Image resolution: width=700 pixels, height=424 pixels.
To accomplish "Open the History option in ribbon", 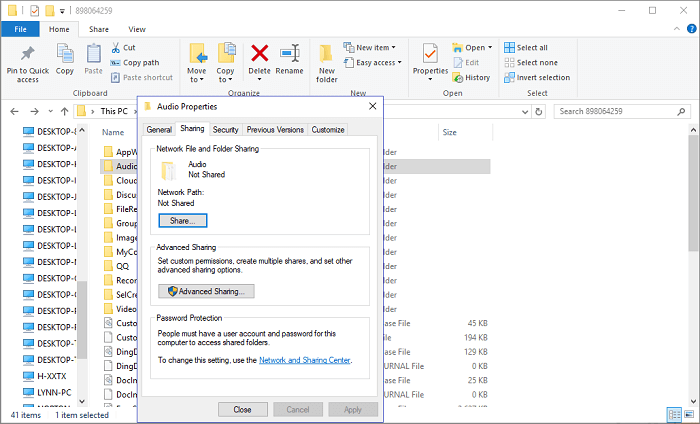I will (470, 77).
